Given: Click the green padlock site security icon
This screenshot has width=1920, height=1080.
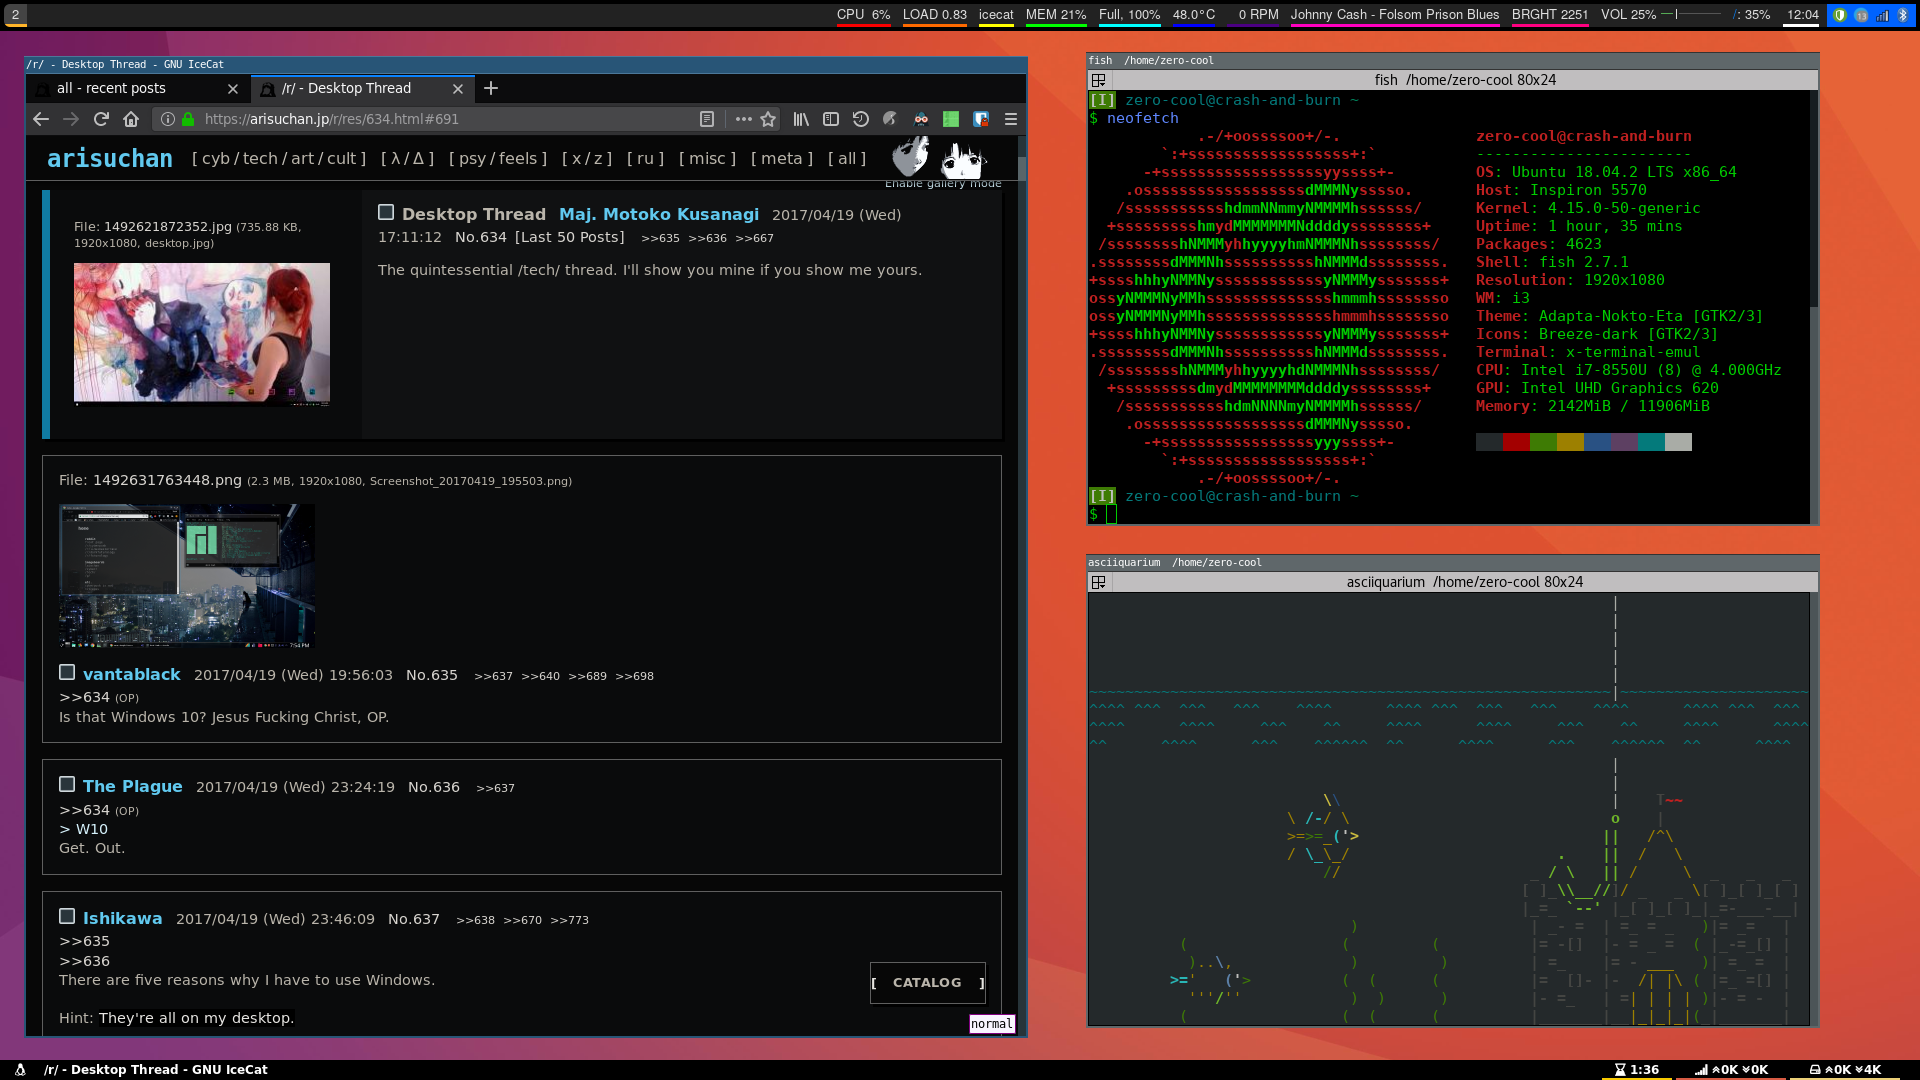Looking at the screenshot, I should [188, 119].
